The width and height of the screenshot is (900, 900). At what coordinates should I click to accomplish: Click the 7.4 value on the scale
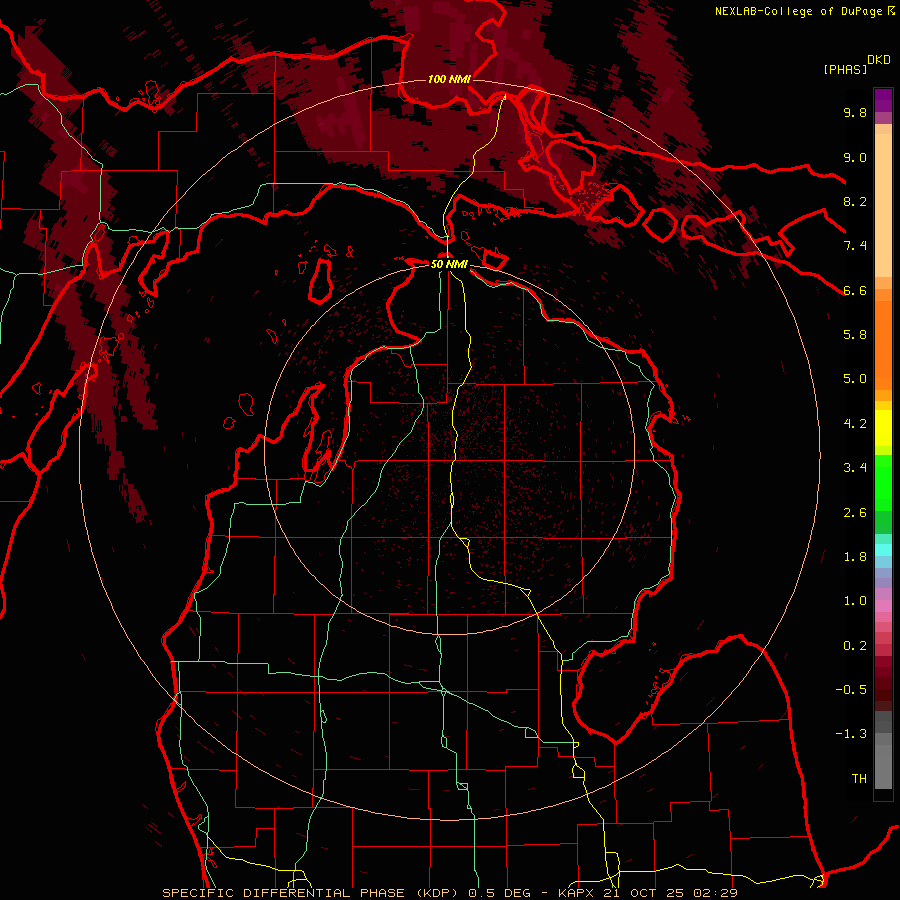pyautogui.click(x=855, y=246)
